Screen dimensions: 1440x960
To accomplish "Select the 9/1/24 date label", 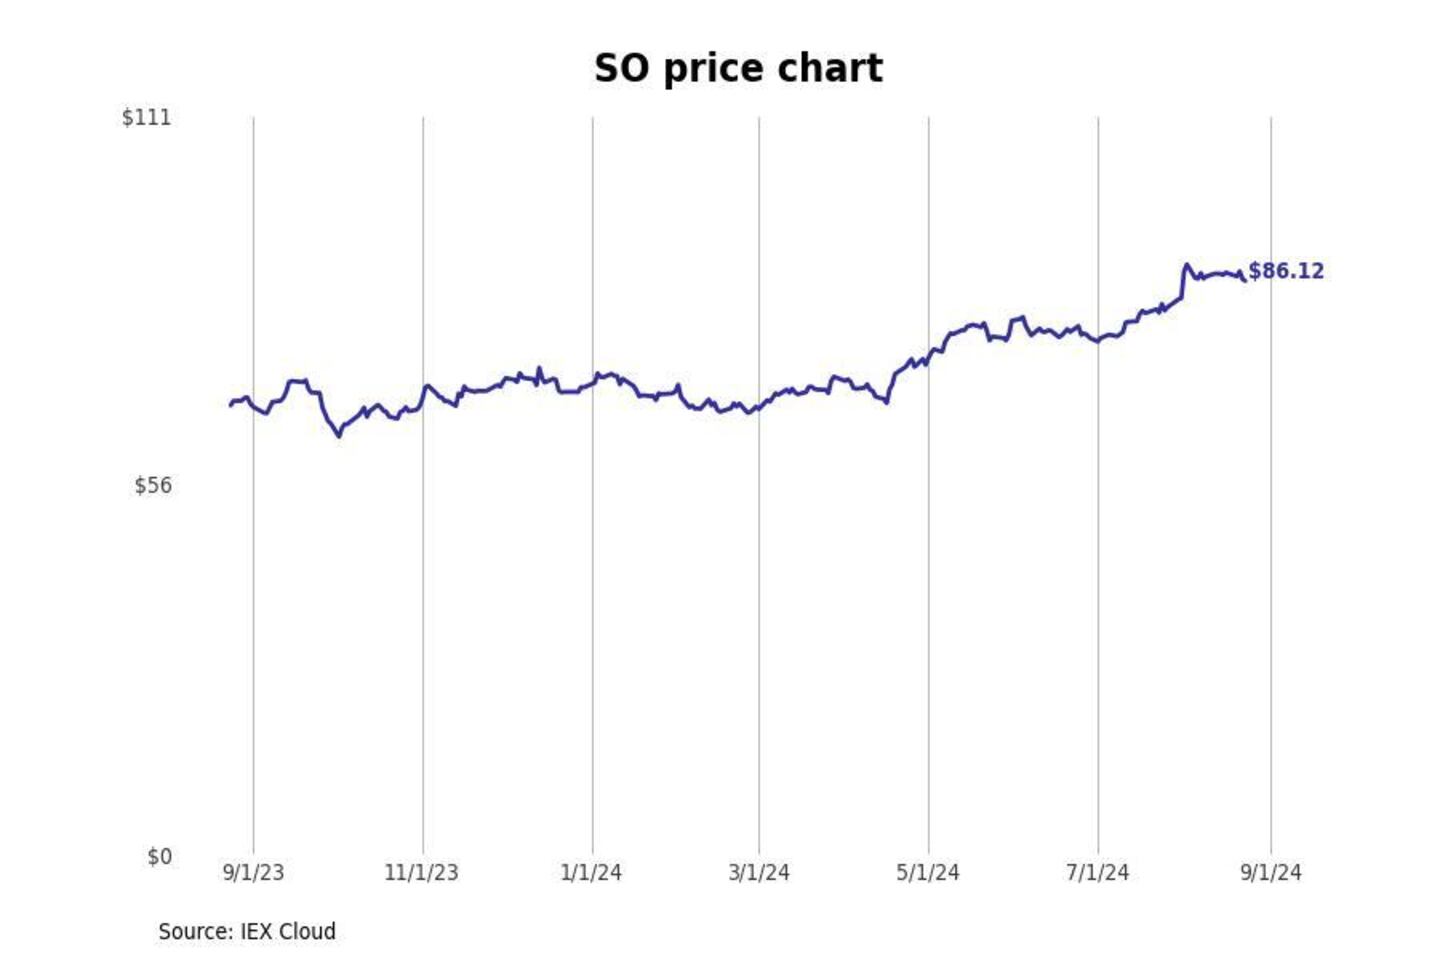I will coord(1271,873).
